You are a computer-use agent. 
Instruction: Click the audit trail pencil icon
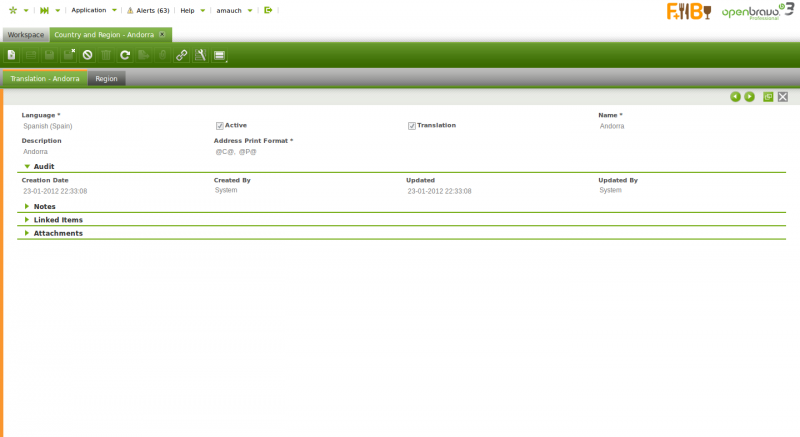[200, 55]
